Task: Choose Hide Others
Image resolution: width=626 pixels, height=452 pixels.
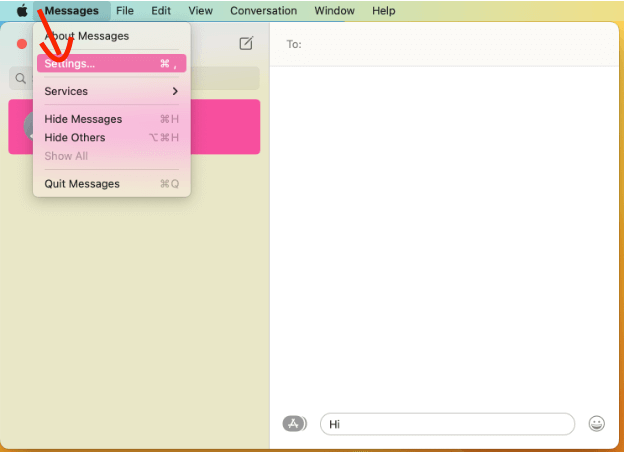Action: point(111,137)
